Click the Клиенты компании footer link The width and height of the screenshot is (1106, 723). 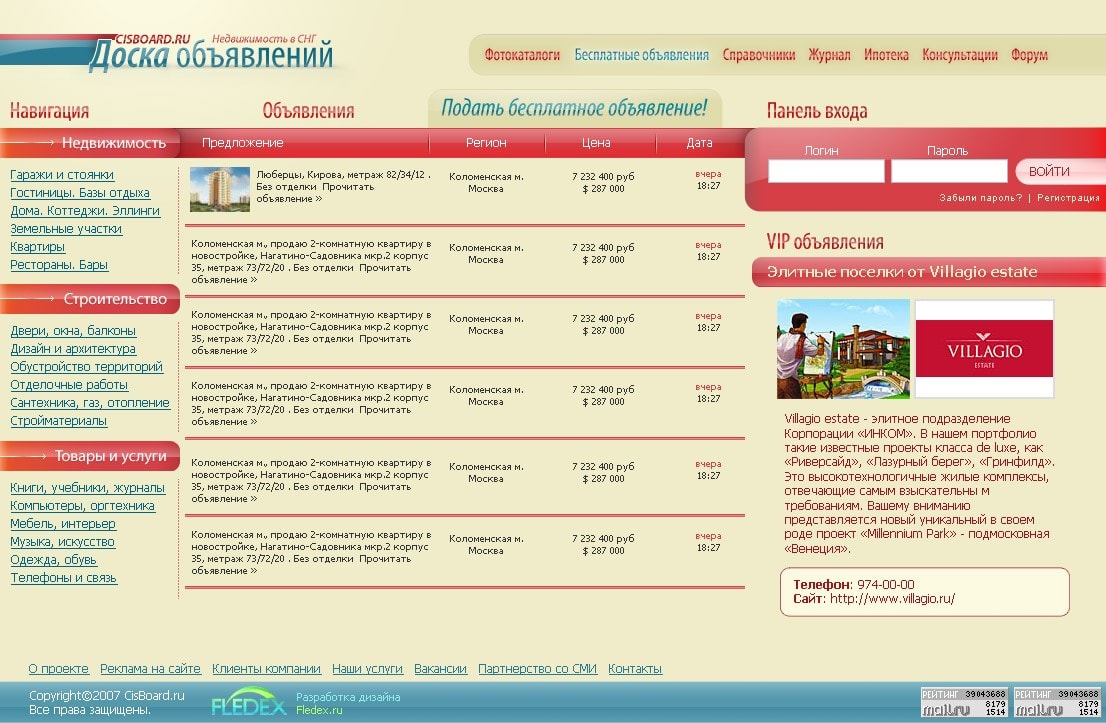267,669
